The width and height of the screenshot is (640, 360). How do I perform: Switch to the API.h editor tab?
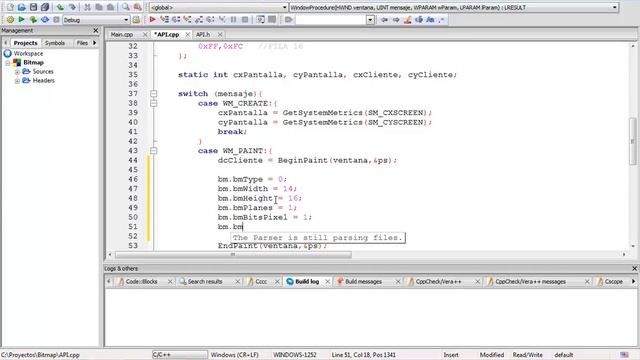click(203, 35)
